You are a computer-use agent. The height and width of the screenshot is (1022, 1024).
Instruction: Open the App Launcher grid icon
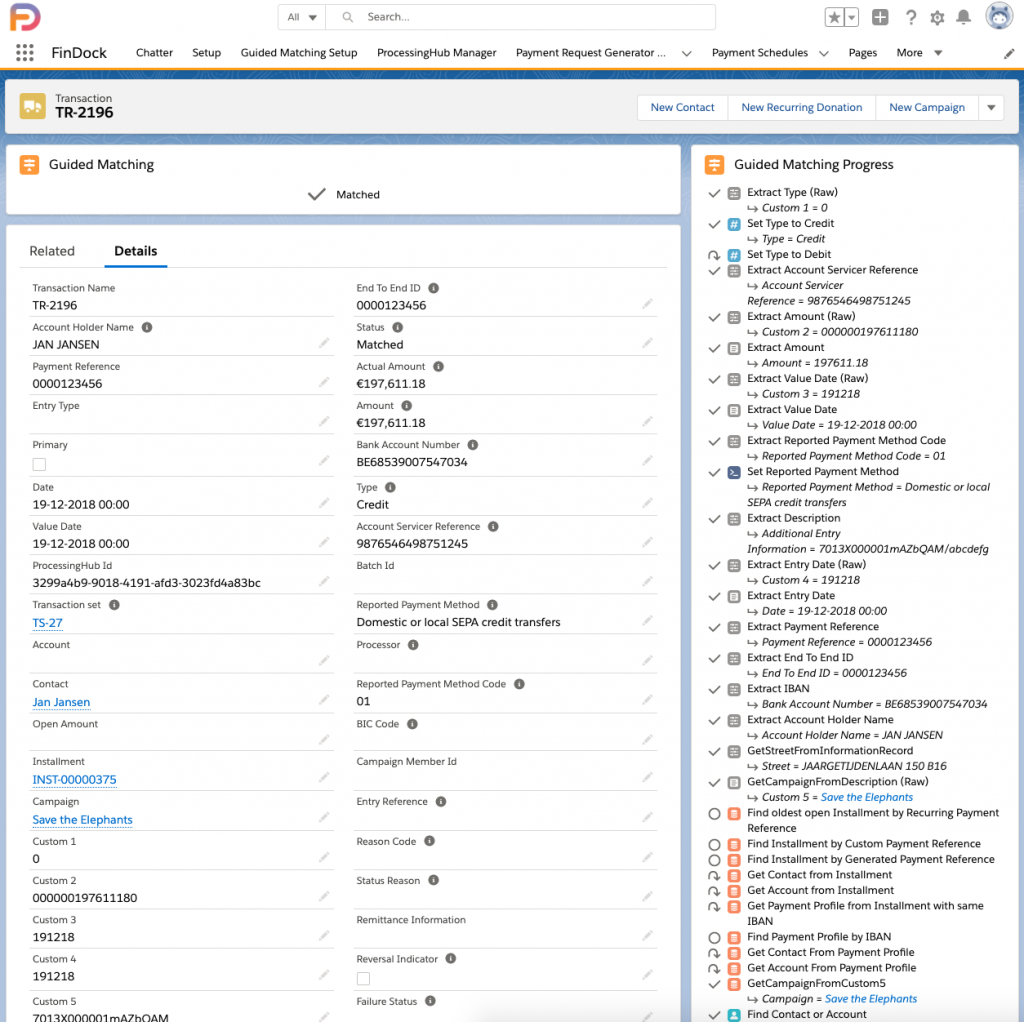24,53
